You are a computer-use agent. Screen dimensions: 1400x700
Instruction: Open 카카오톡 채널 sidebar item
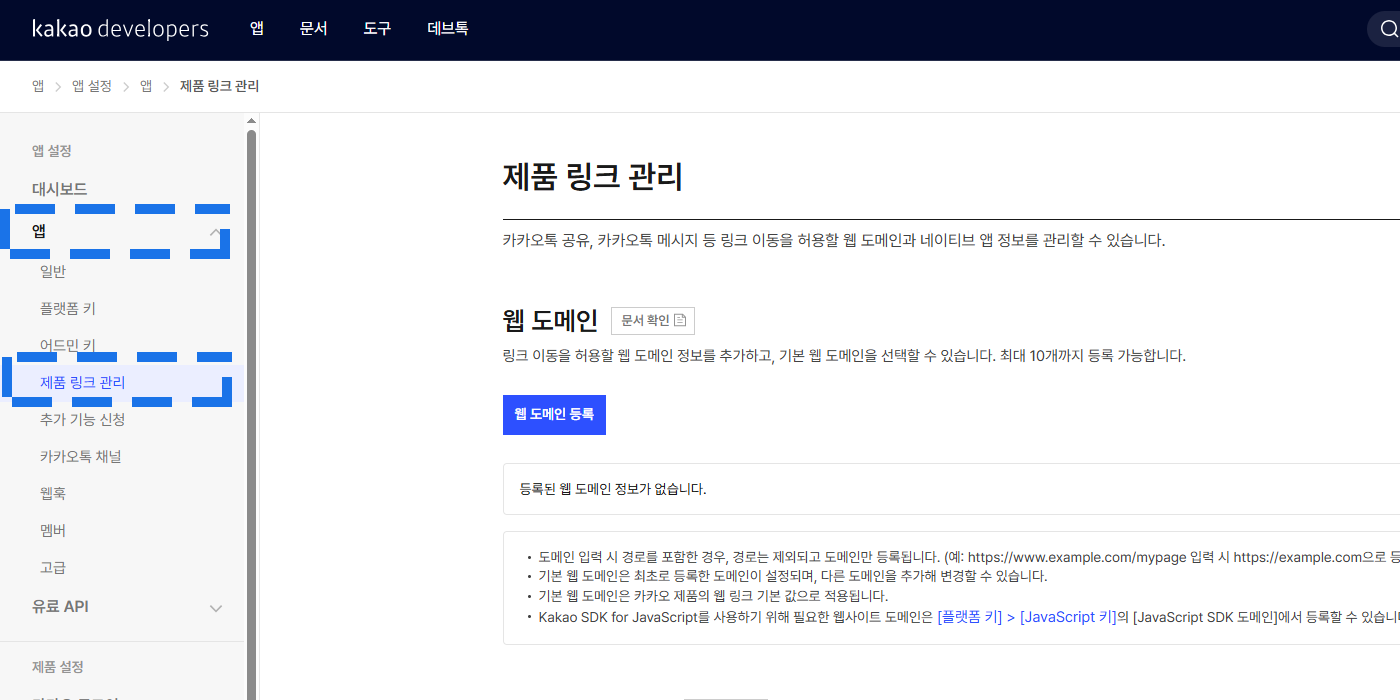point(80,457)
